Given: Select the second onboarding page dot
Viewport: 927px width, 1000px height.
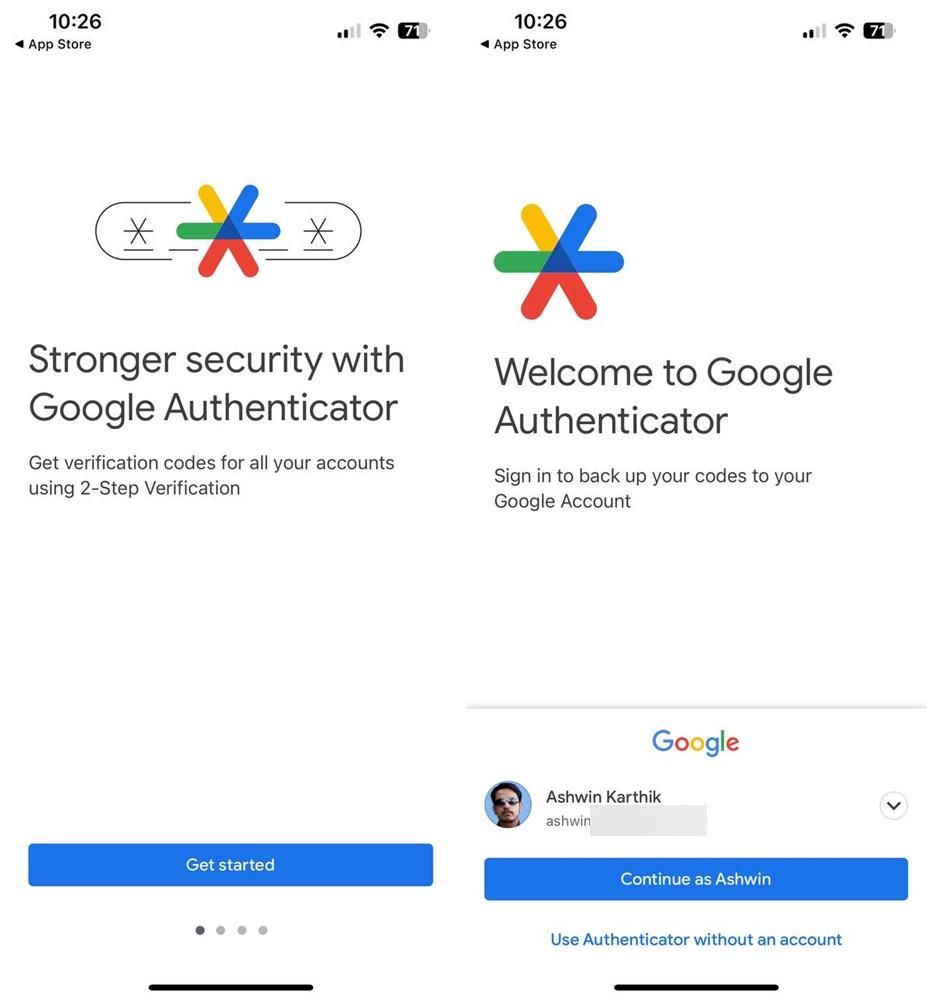Looking at the screenshot, I should pos(220,930).
